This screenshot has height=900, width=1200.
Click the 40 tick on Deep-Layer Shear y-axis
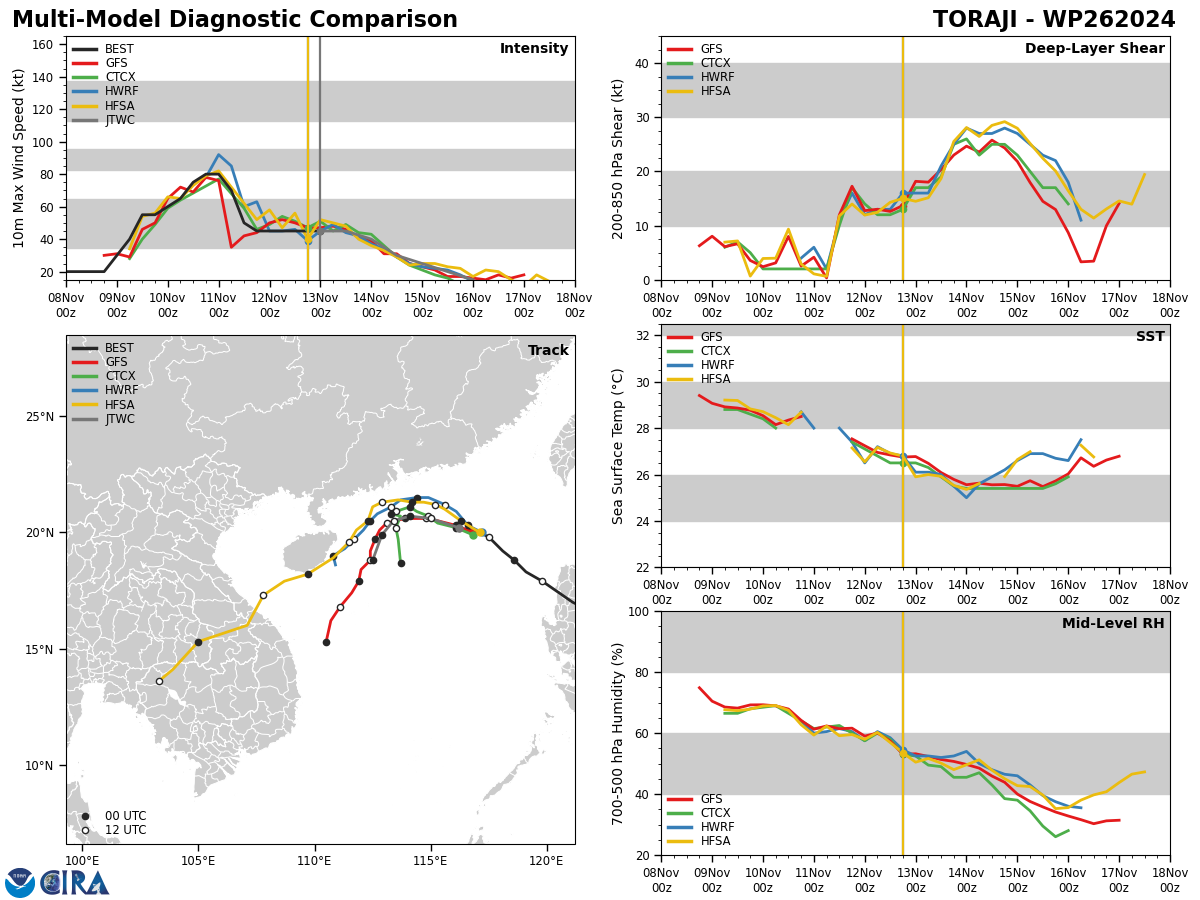[x=640, y=63]
